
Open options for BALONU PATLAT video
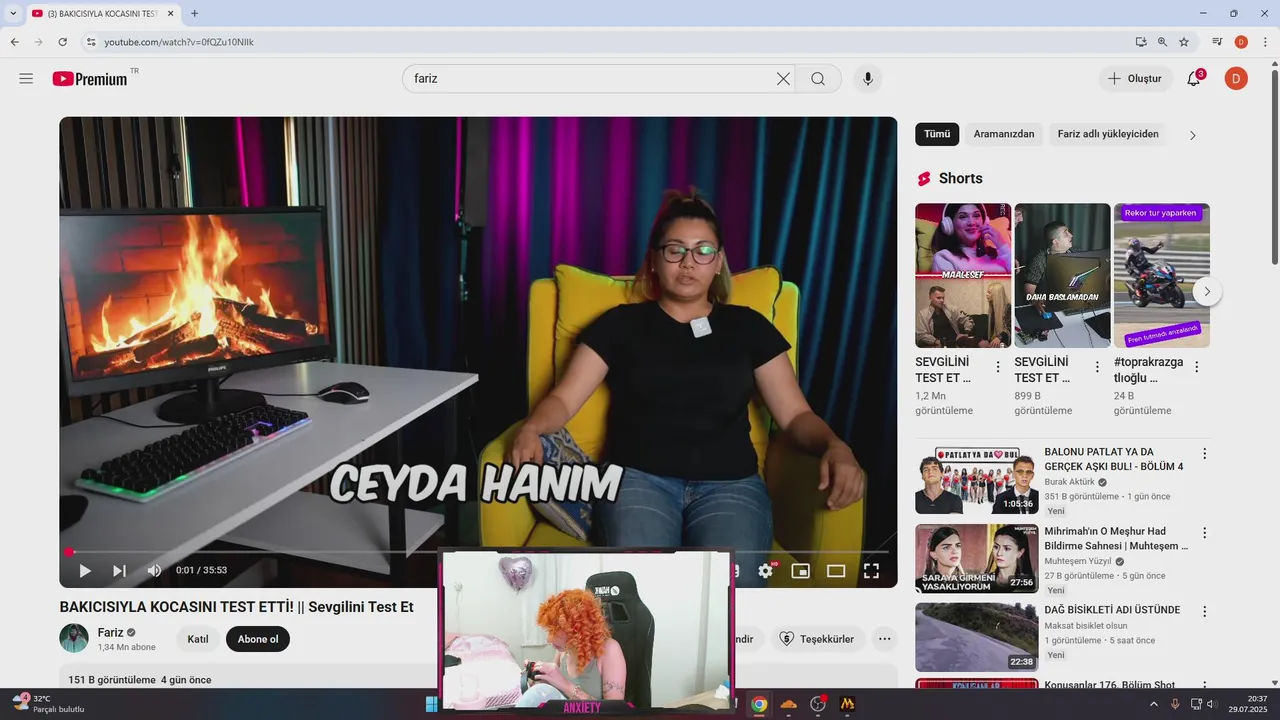point(1205,454)
